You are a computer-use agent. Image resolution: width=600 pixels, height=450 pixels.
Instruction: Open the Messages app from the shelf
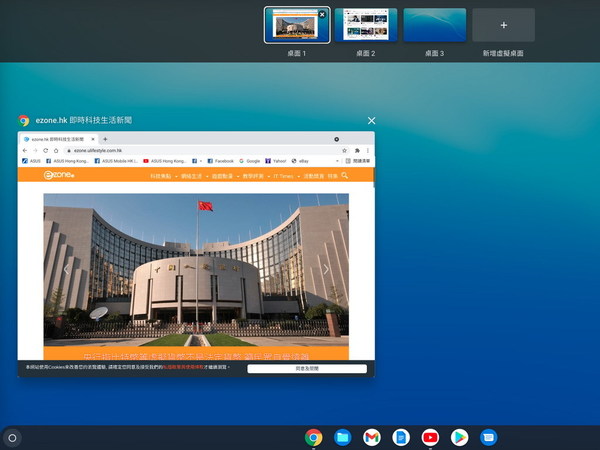(489, 437)
